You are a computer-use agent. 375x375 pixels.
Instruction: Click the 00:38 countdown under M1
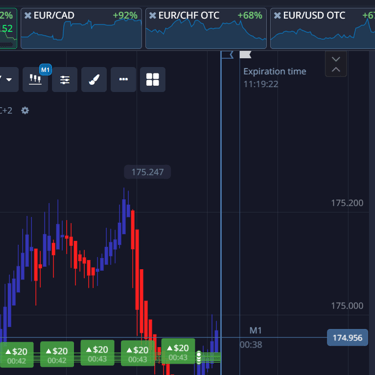click(251, 345)
